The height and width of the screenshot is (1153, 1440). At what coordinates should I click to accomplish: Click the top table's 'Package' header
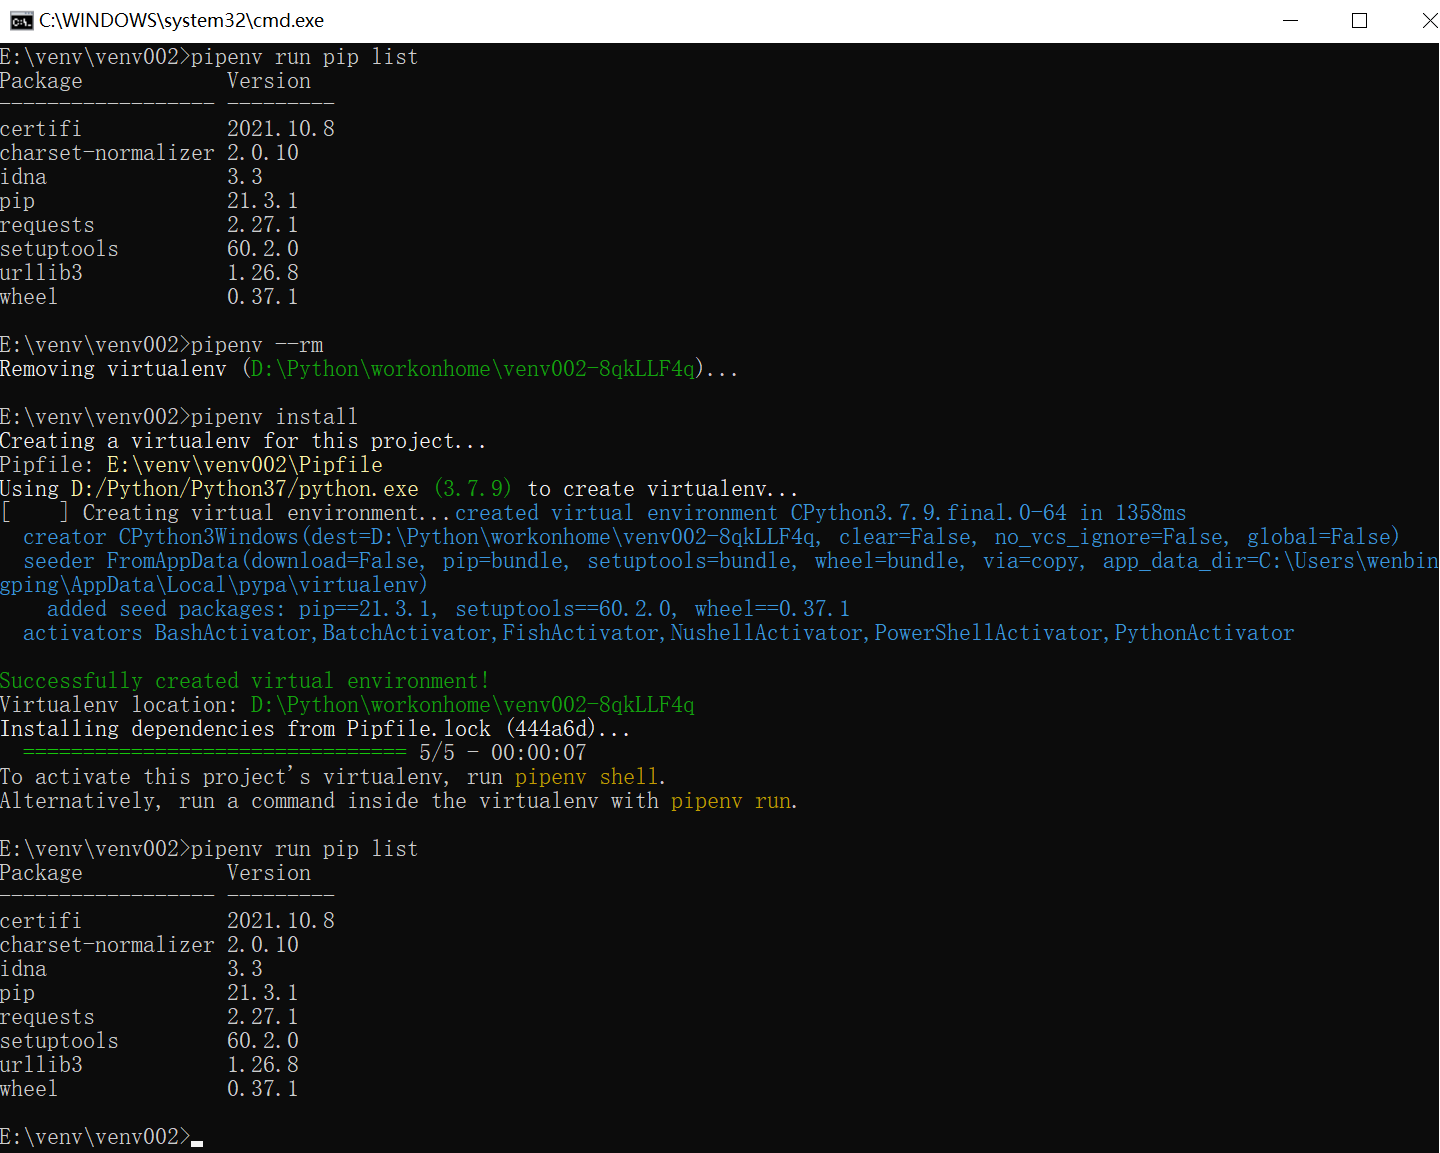pos(41,81)
